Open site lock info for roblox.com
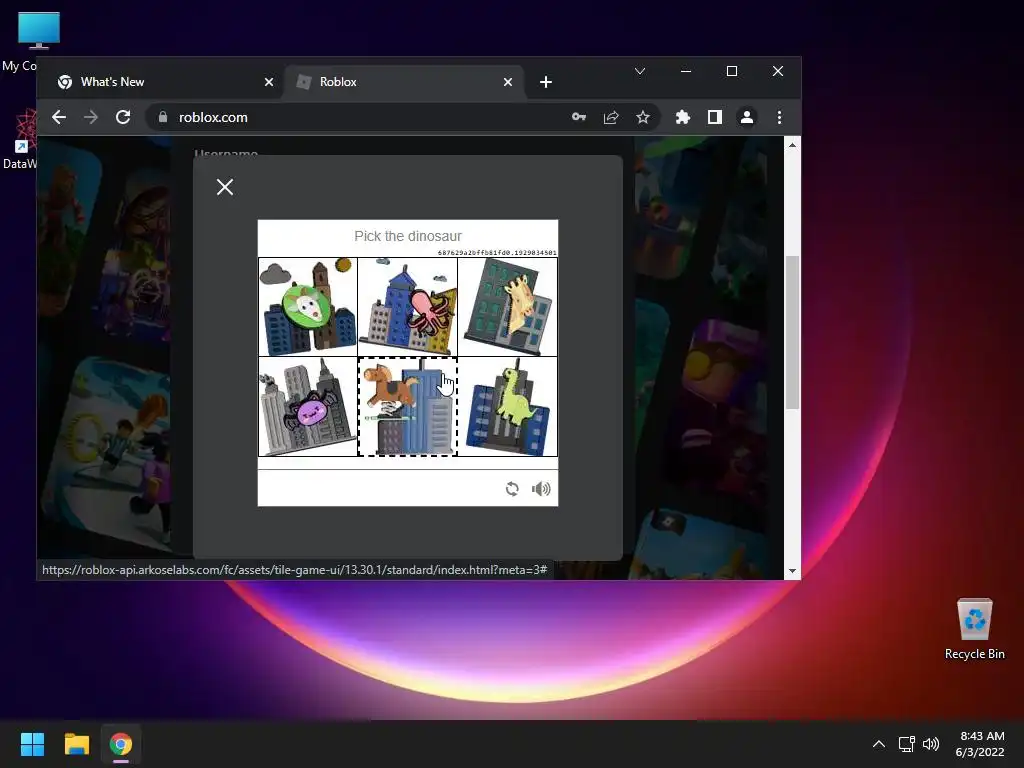 click(x=163, y=118)
